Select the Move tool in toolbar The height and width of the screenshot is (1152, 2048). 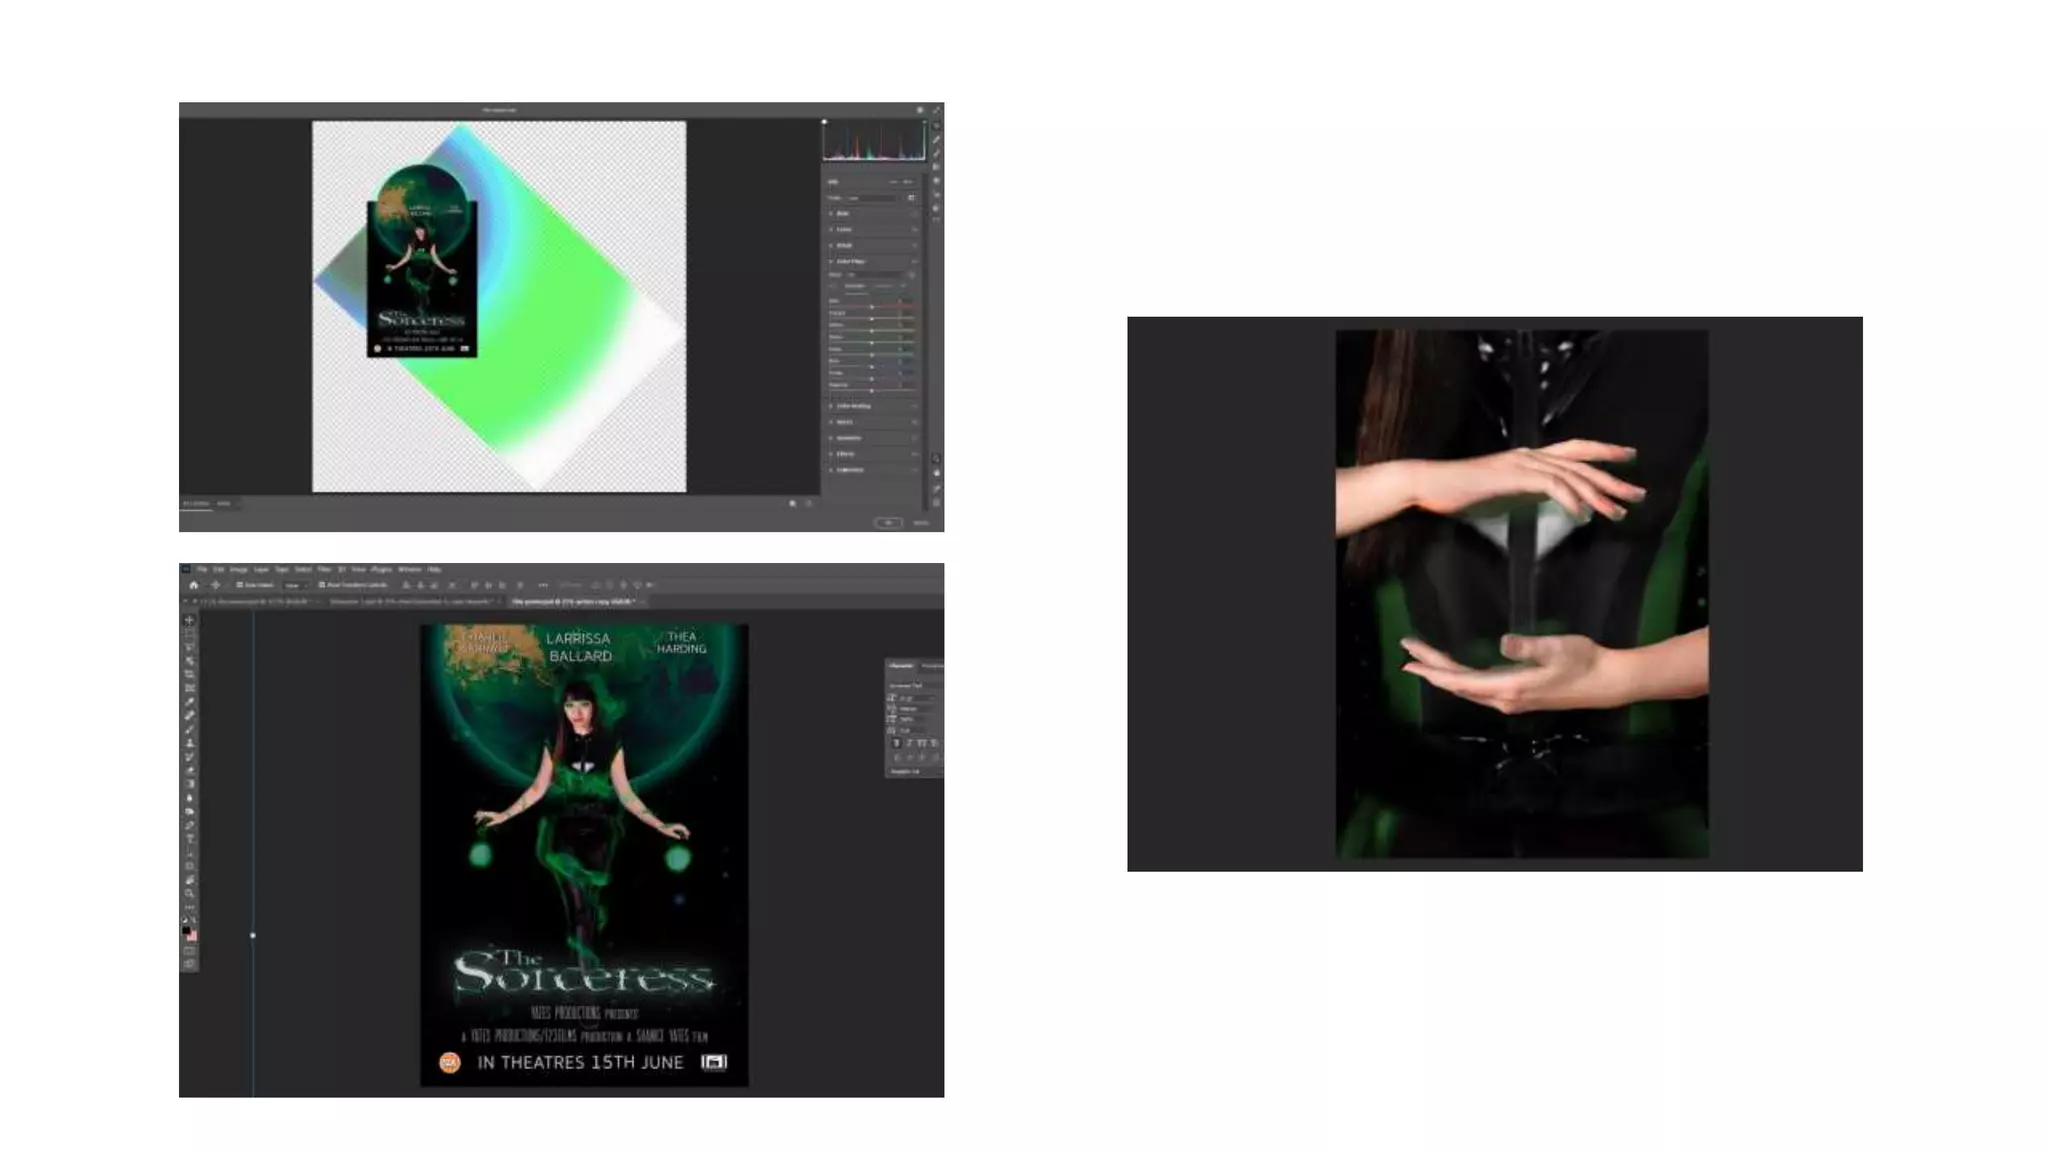tap(189, 620)
